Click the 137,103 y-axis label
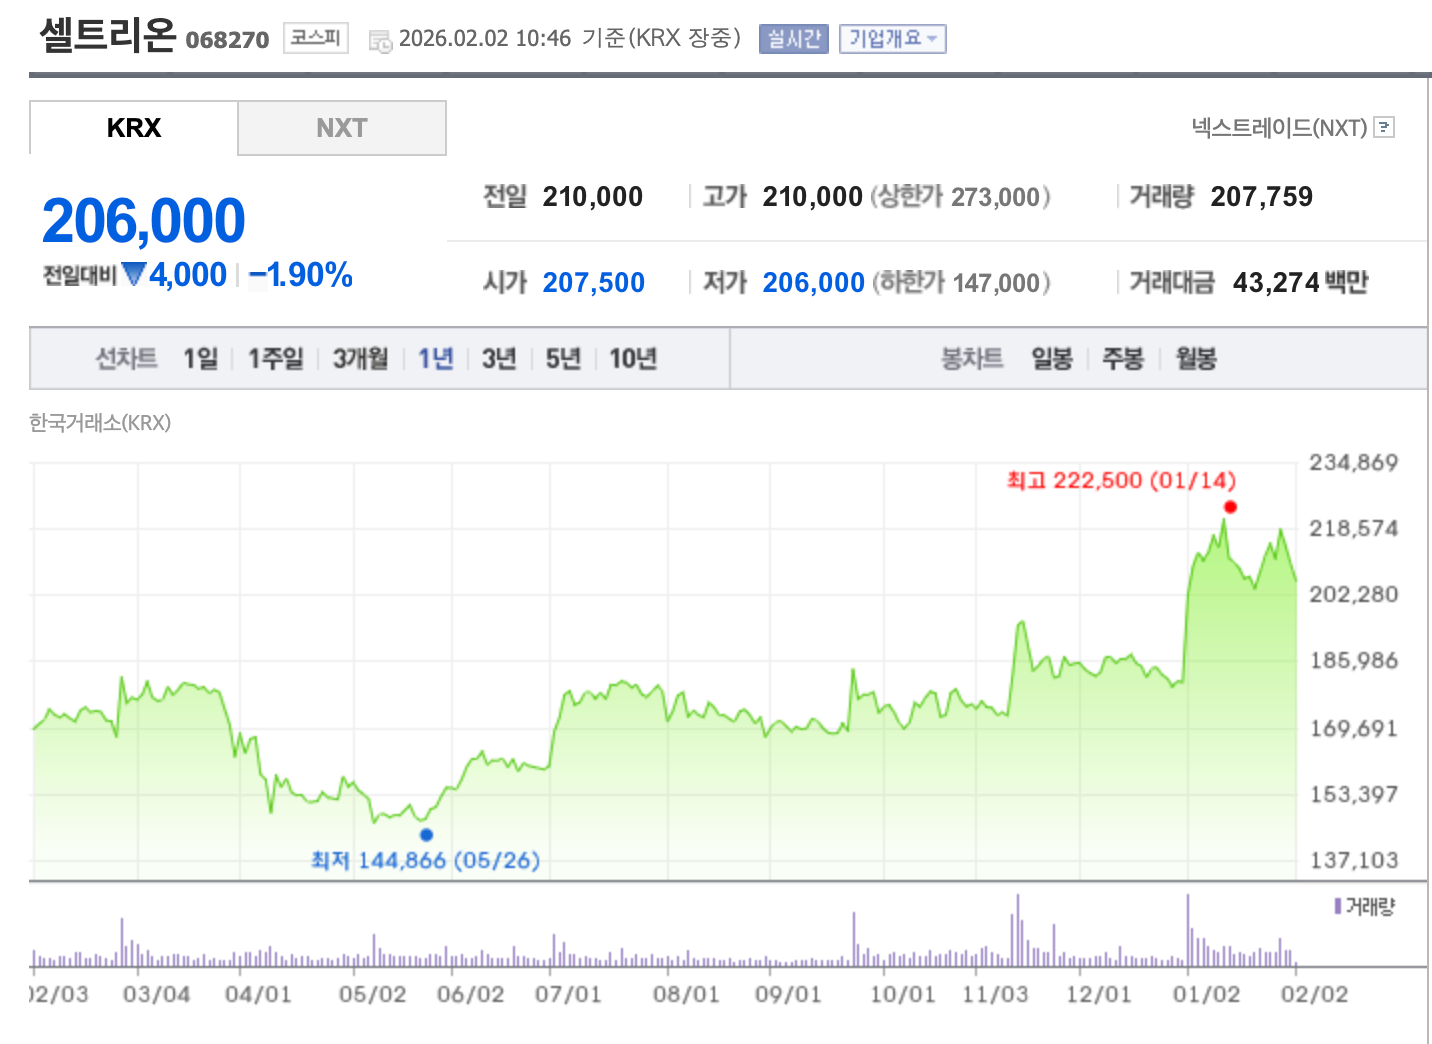The width and height of the screenshot is (1432, 1044). coord(1354,860)
